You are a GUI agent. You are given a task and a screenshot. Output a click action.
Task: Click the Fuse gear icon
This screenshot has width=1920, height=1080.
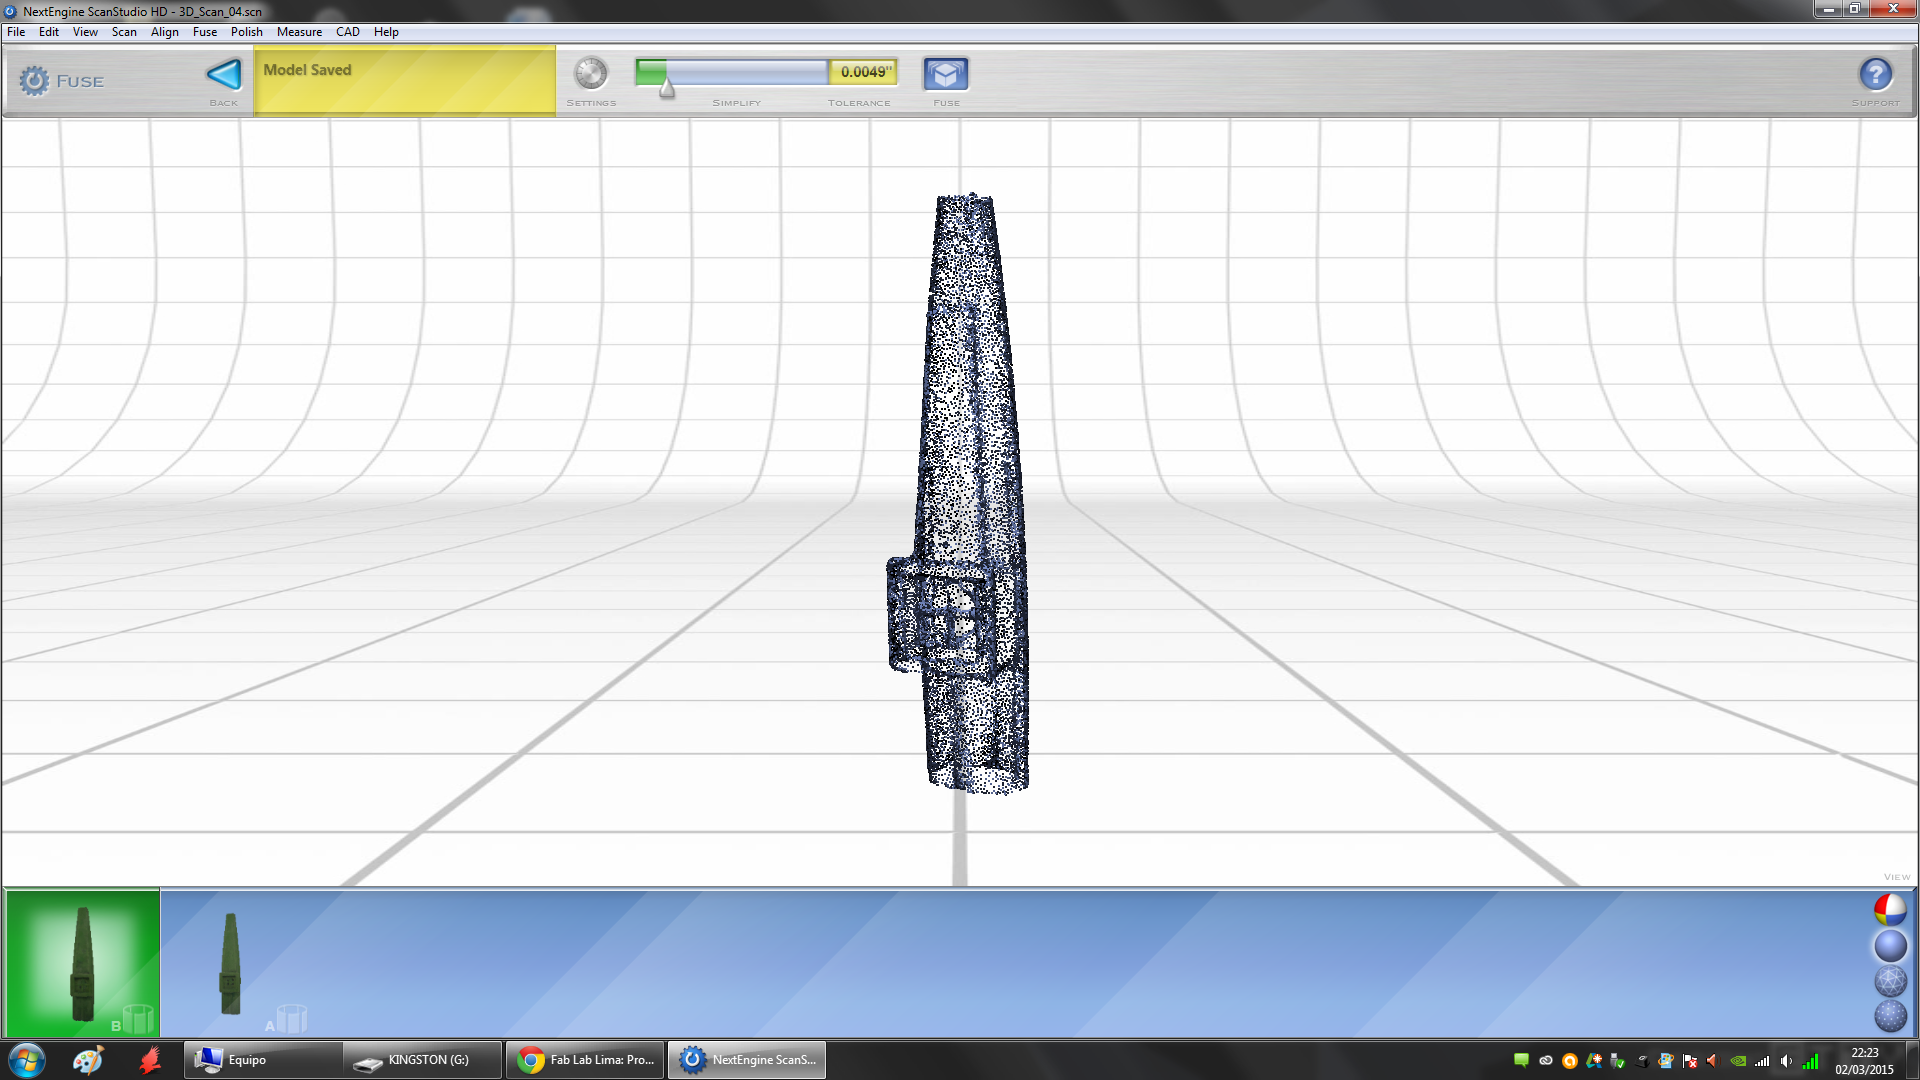click(34, 81)
